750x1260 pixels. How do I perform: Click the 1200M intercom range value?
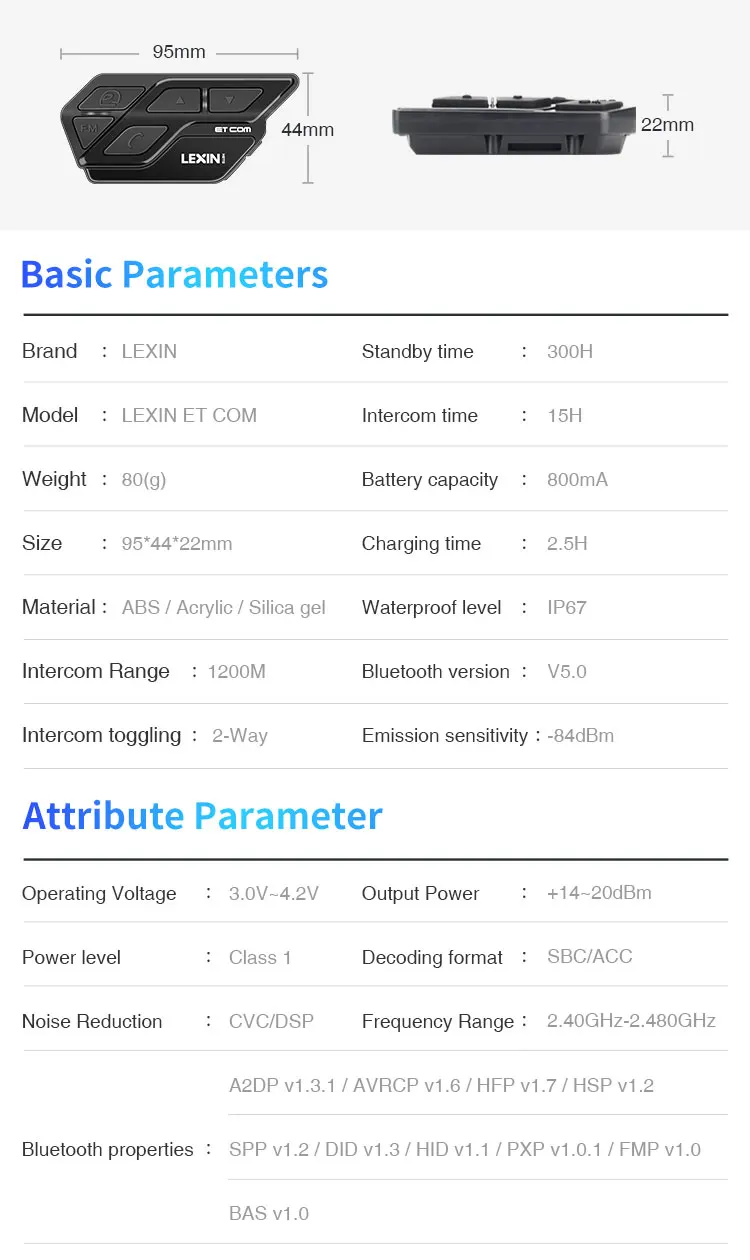[x=236, y=671]
